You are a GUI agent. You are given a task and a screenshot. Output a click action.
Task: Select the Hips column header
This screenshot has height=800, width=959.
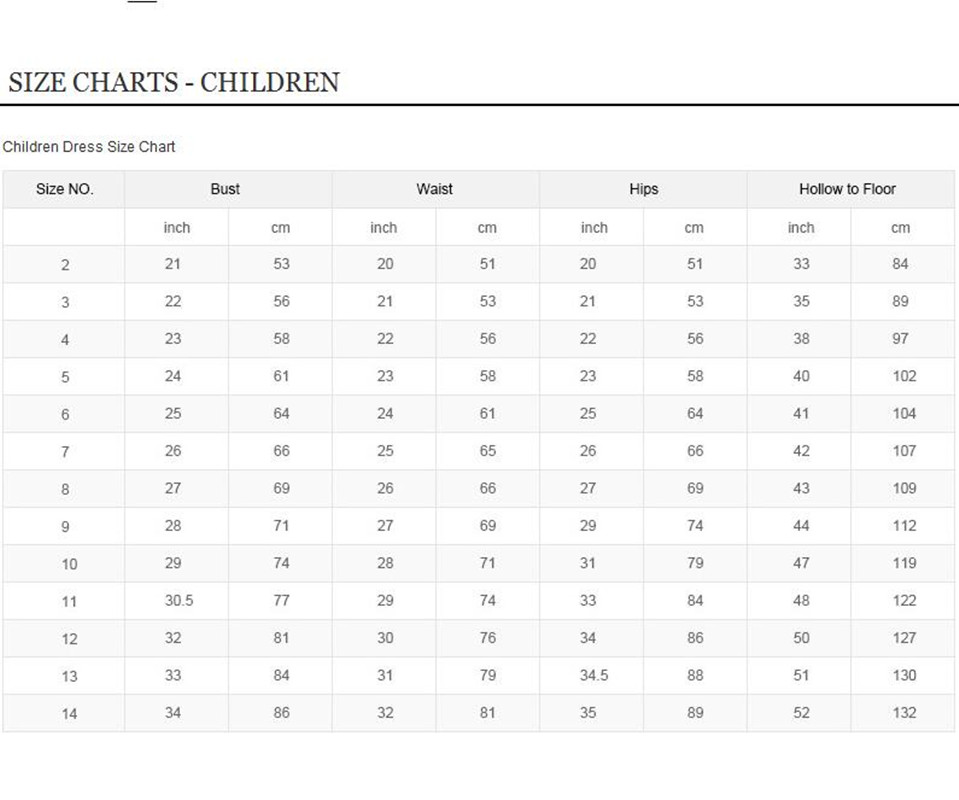click(x=643, y=189)
